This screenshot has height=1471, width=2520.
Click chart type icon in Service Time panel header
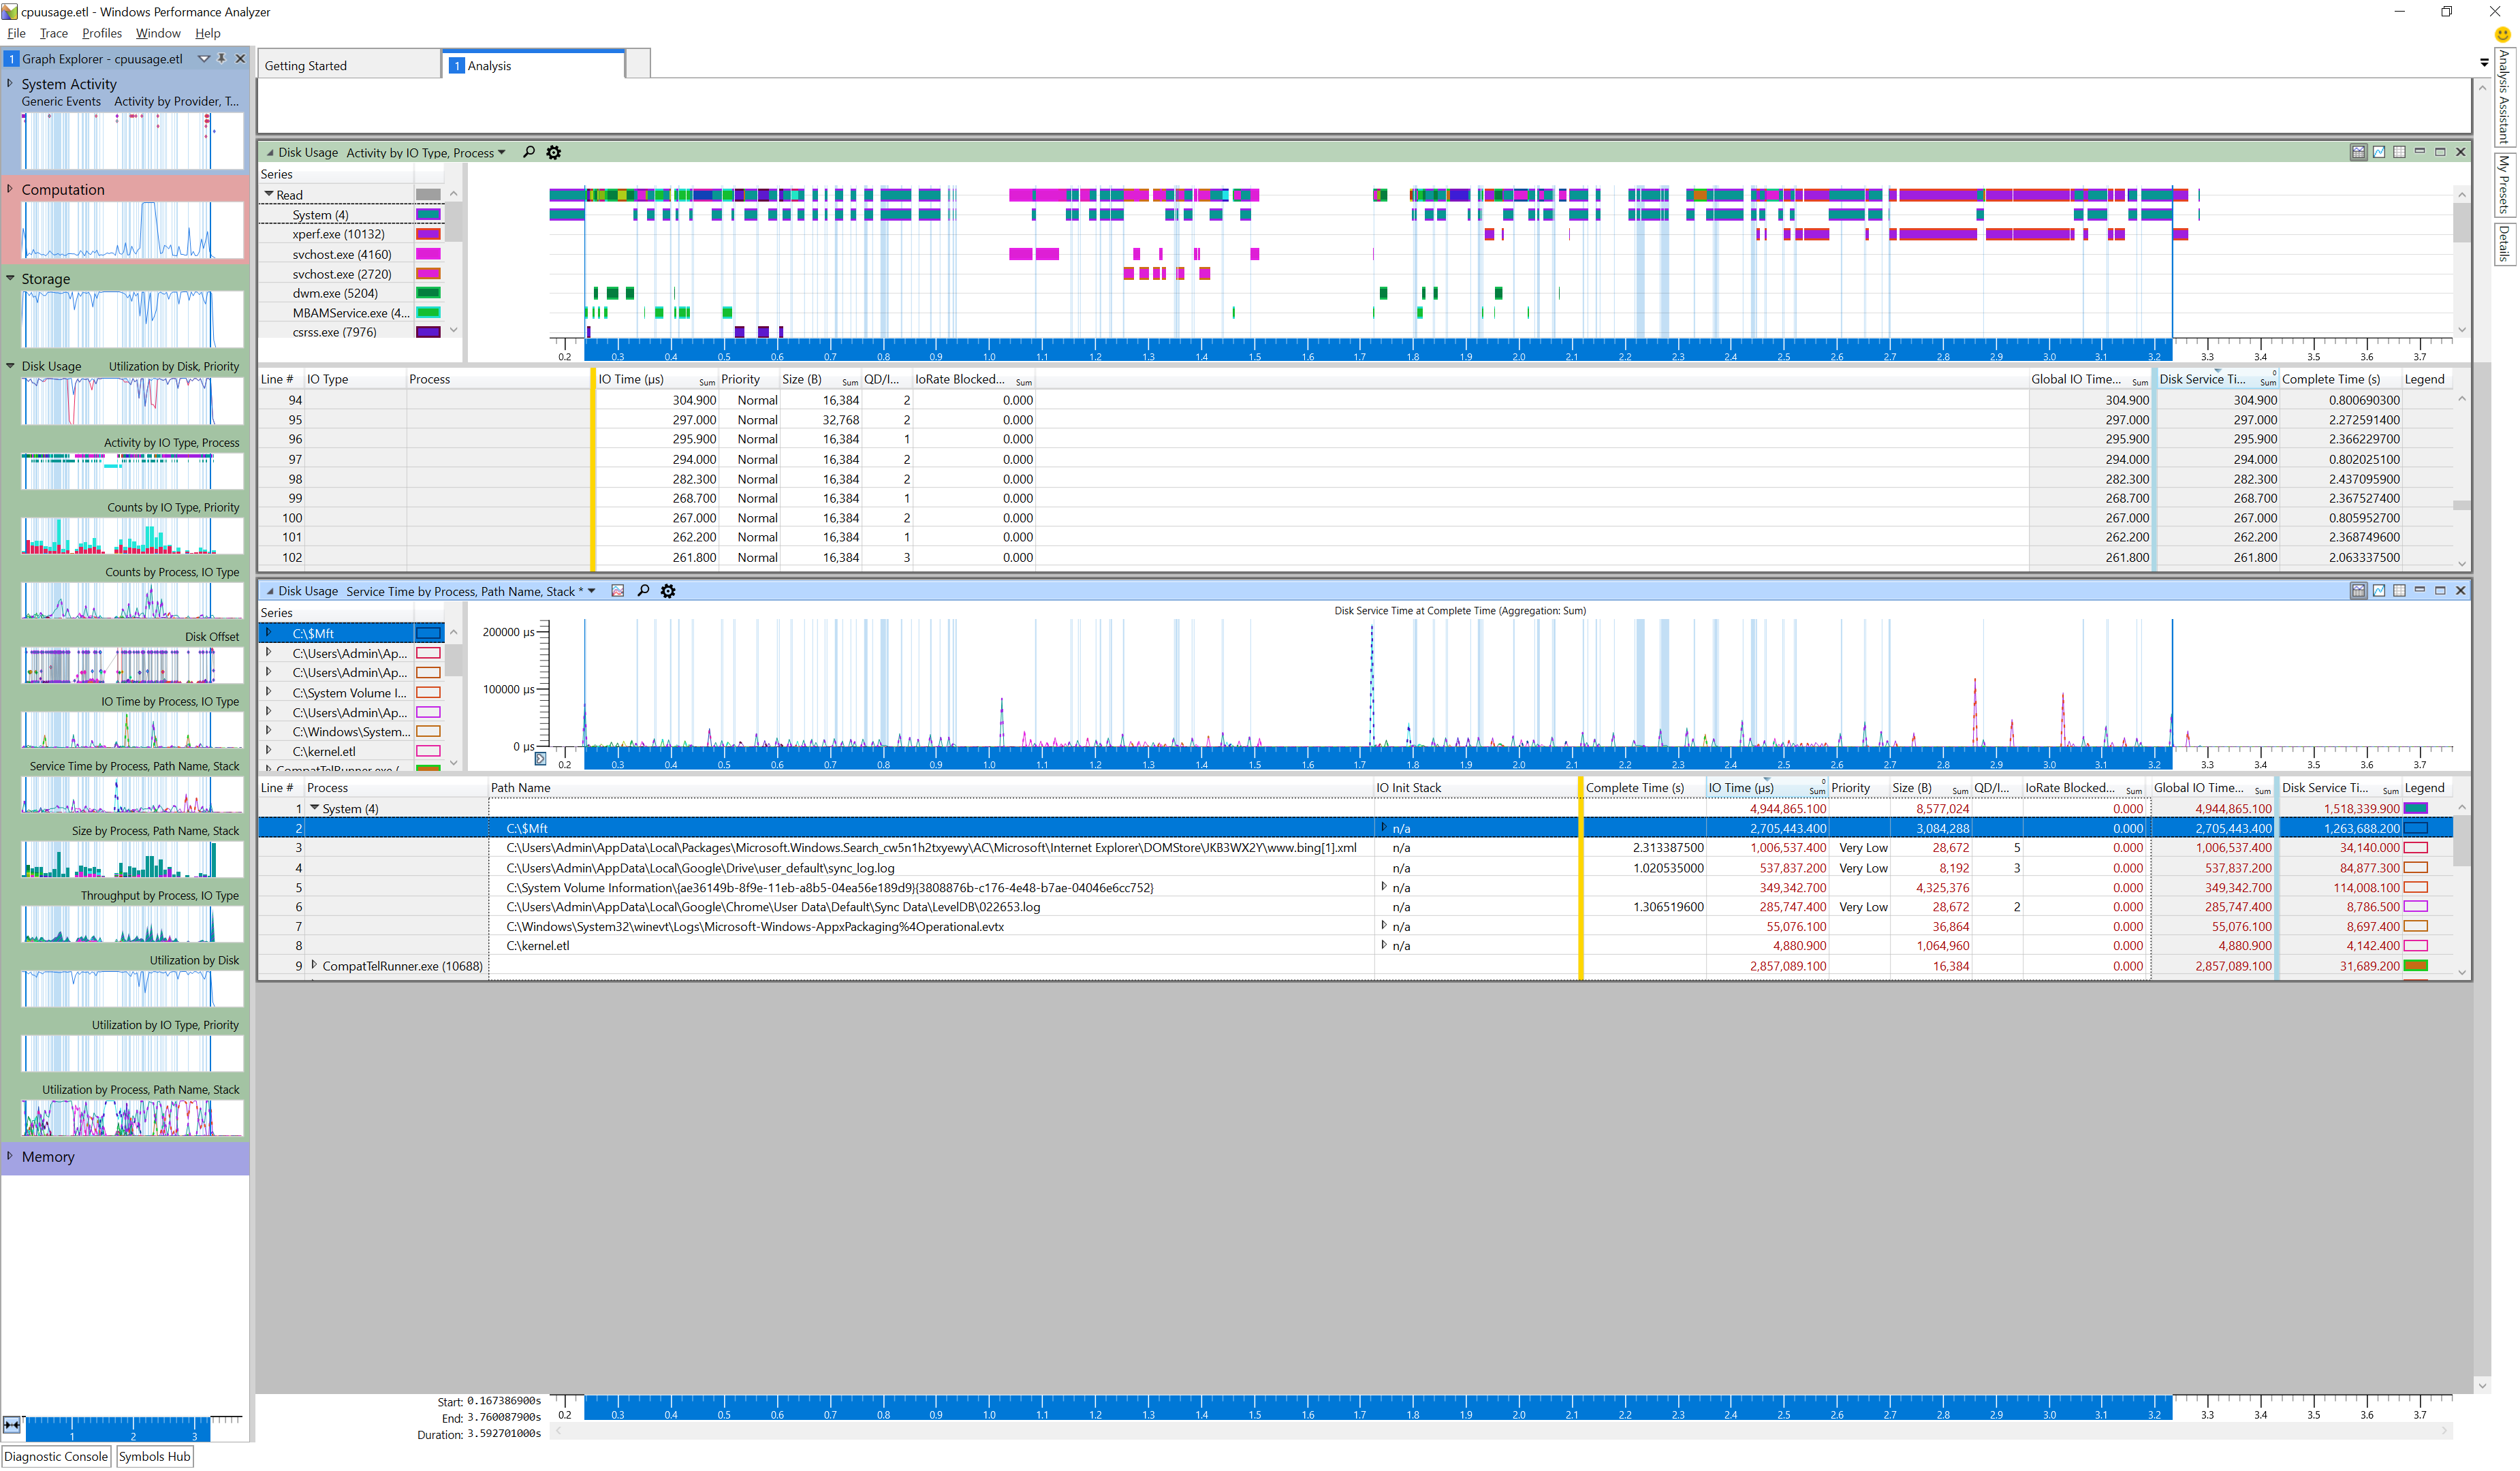click(618, 591)
